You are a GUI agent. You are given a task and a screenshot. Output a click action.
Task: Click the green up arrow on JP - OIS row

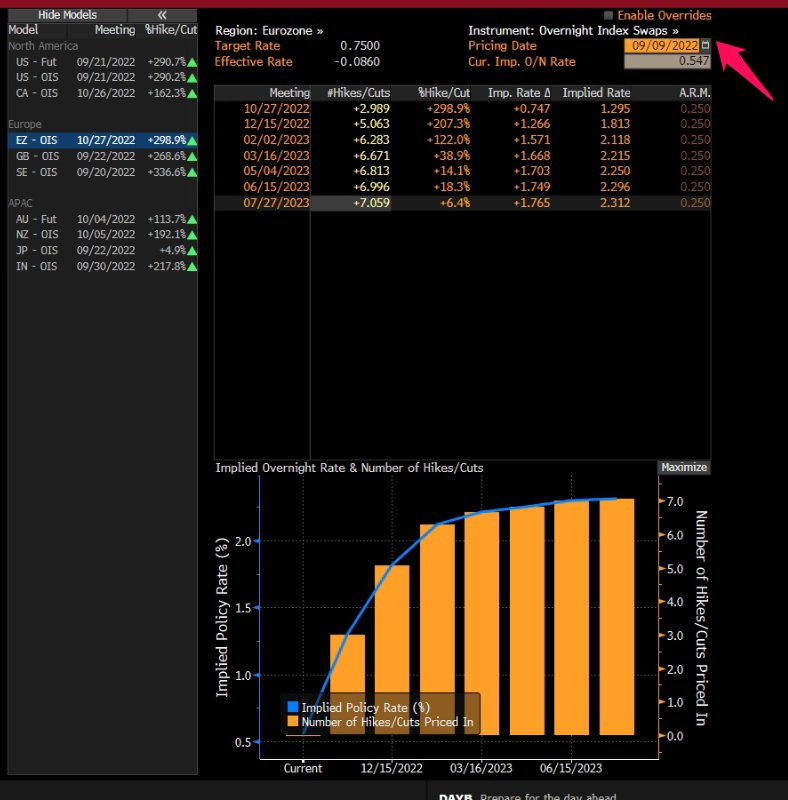click(x=192, y=251)
